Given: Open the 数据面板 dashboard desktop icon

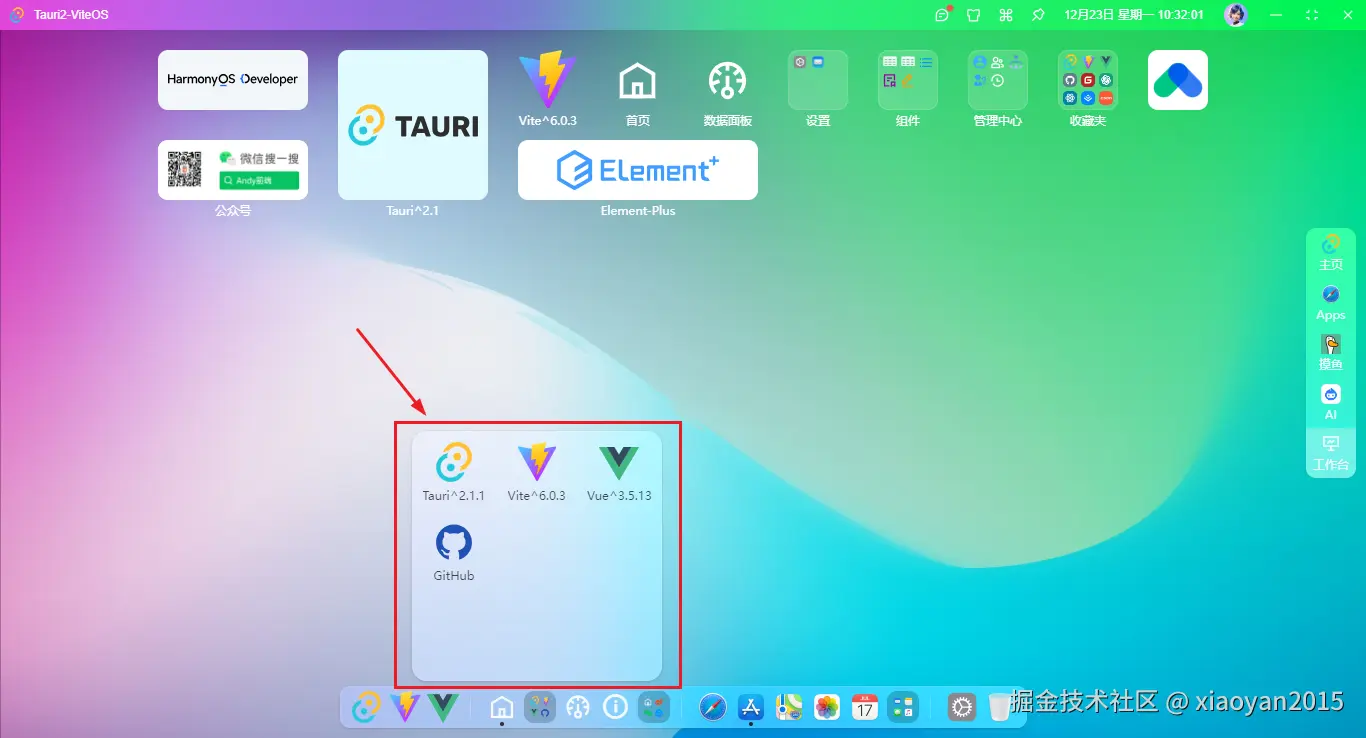Looking at the screenshot, I should 728,80.
